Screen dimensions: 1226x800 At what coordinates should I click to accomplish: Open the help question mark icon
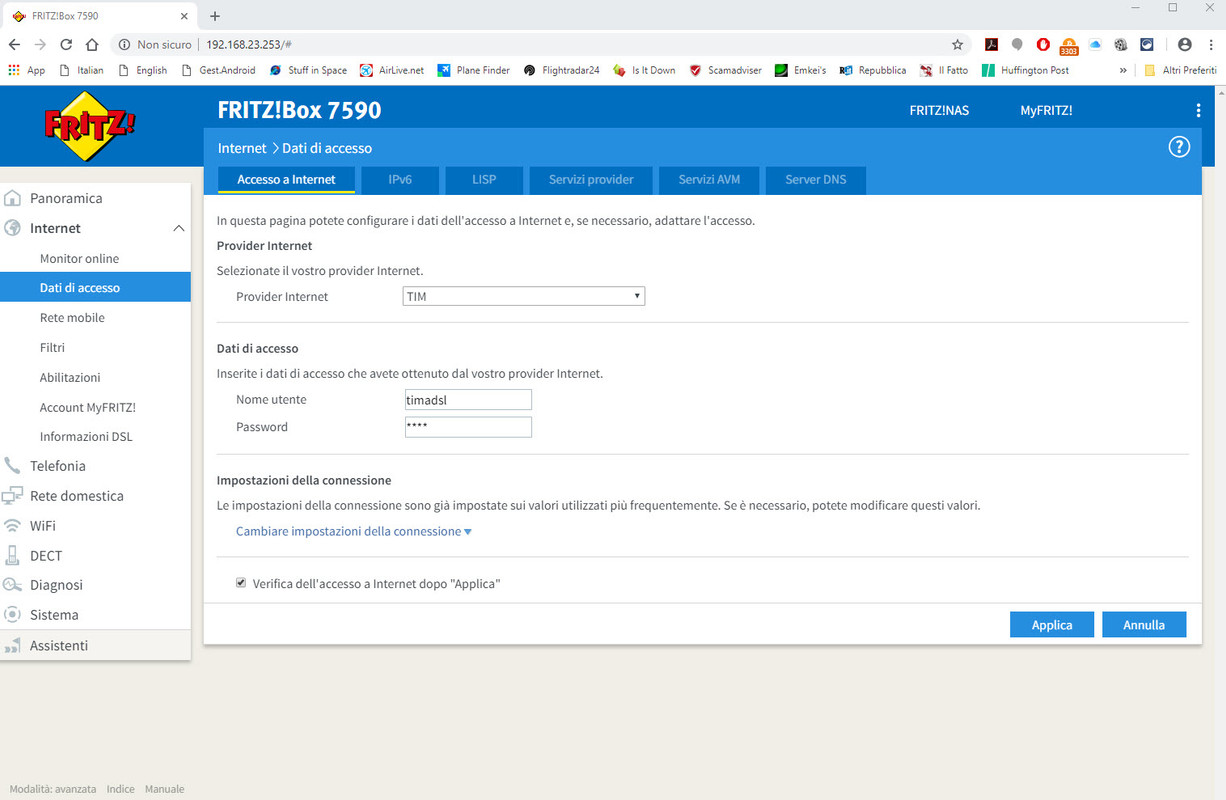pos(1179,147)
